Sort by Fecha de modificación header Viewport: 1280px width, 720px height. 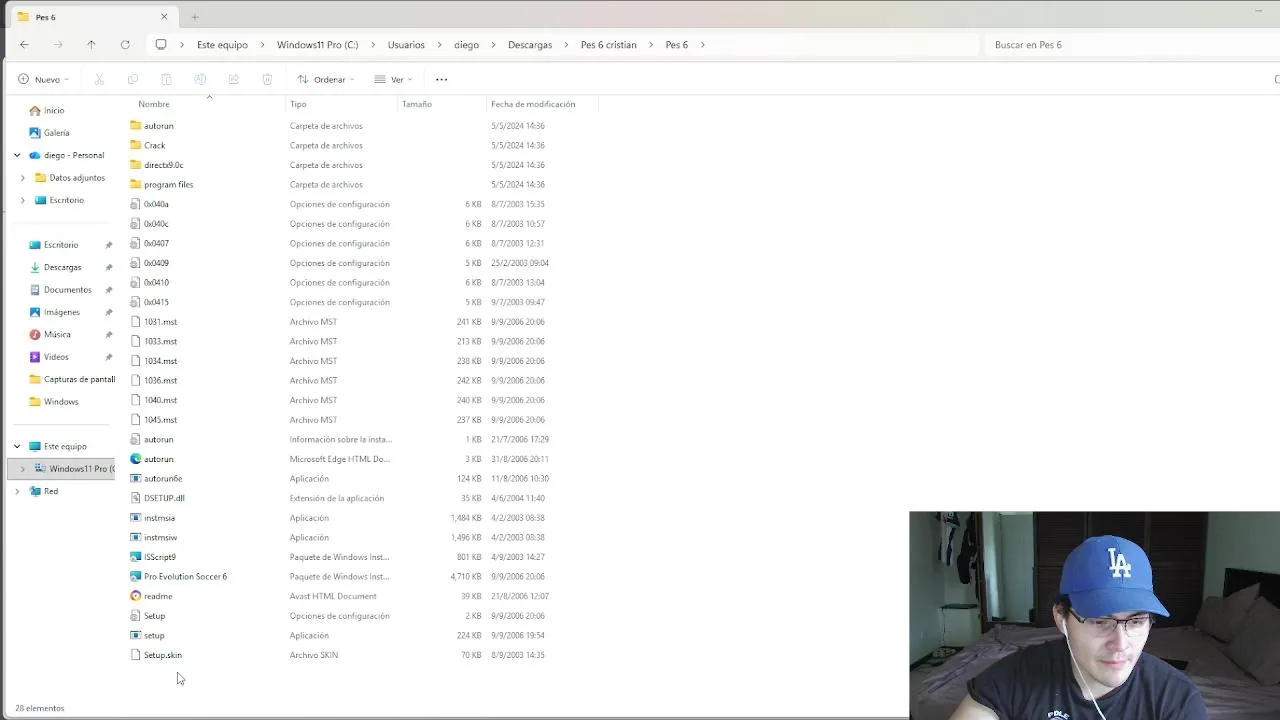[533, 104]
